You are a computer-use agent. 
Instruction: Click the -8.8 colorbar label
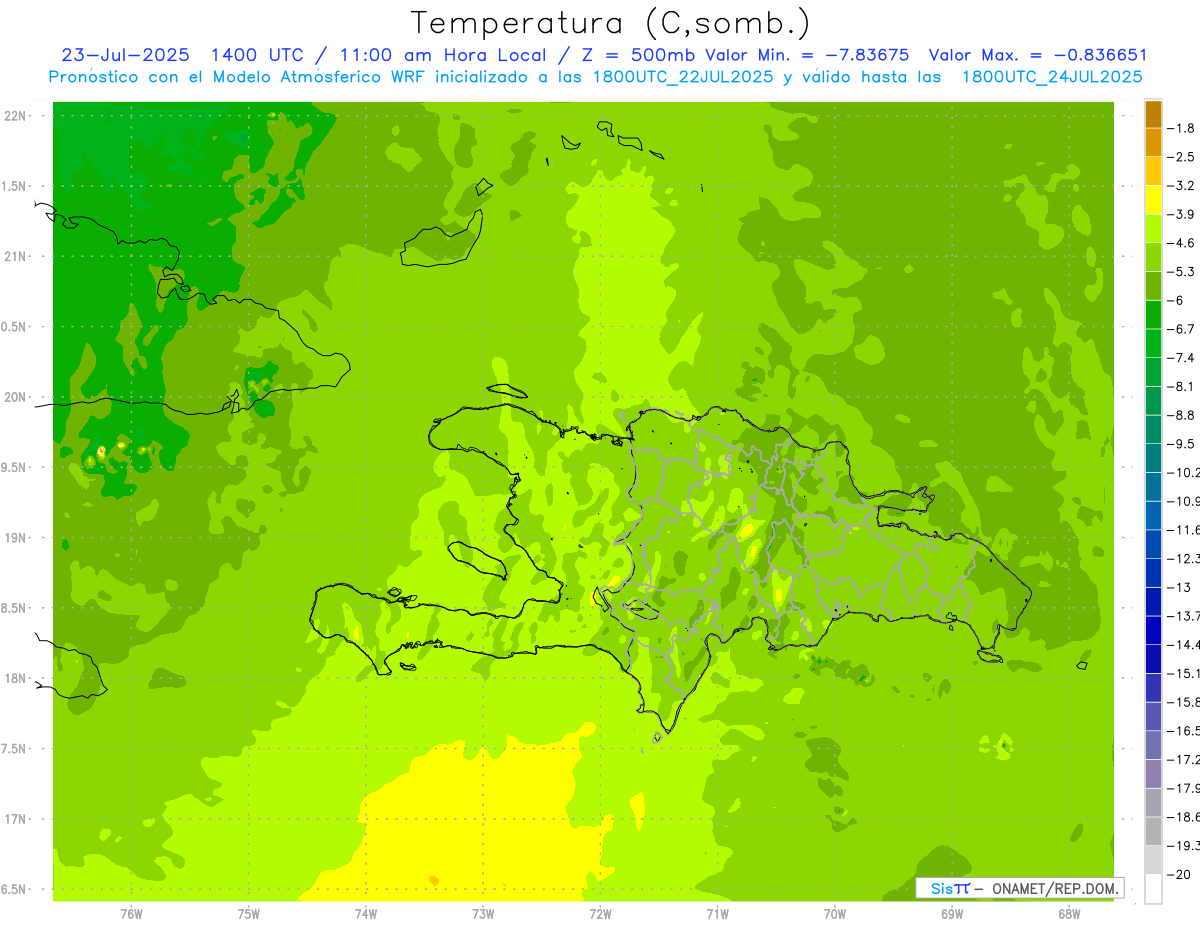tap(1181, 415)
